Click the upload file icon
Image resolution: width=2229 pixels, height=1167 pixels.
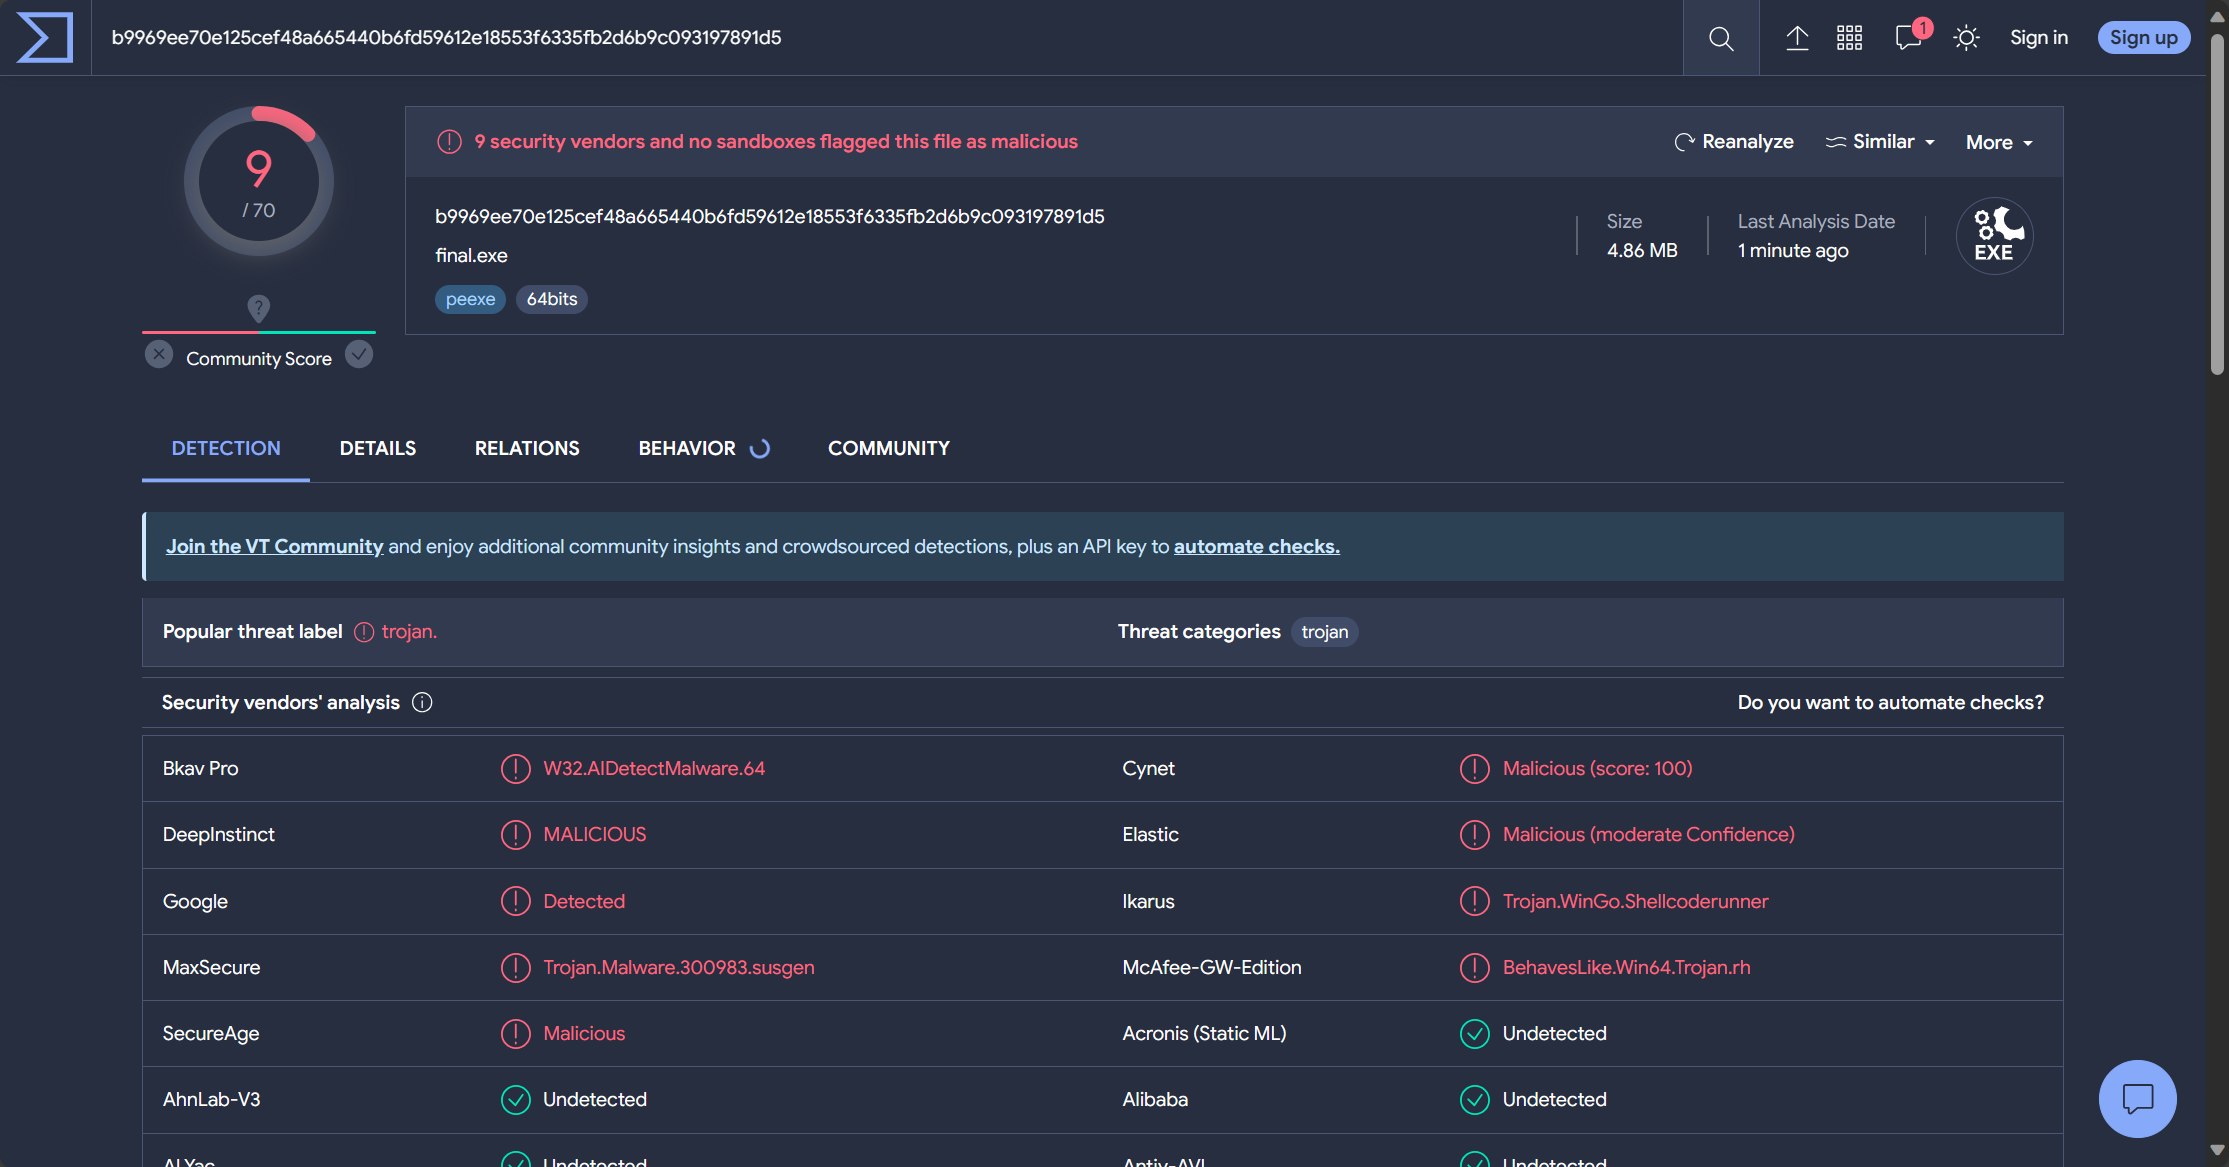click(1797, 38)
